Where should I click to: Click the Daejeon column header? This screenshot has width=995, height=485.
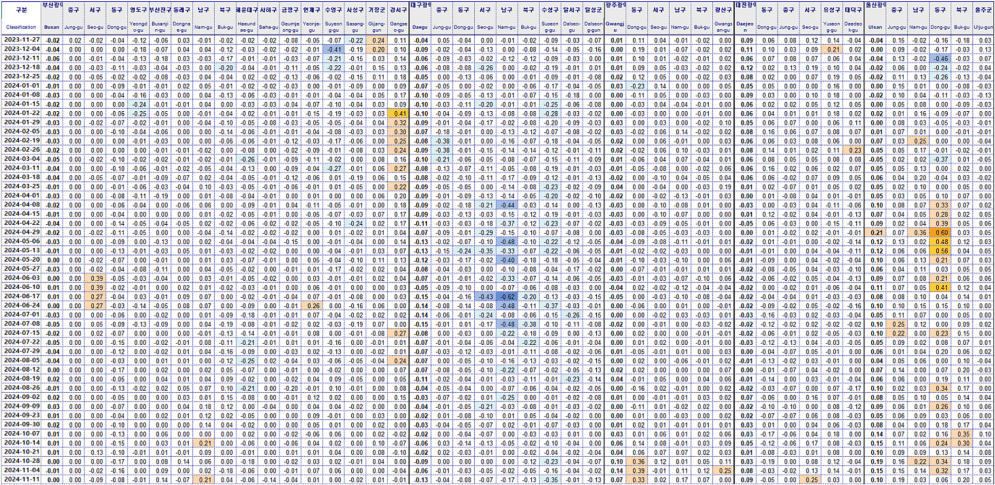click(x=745, y=17)
